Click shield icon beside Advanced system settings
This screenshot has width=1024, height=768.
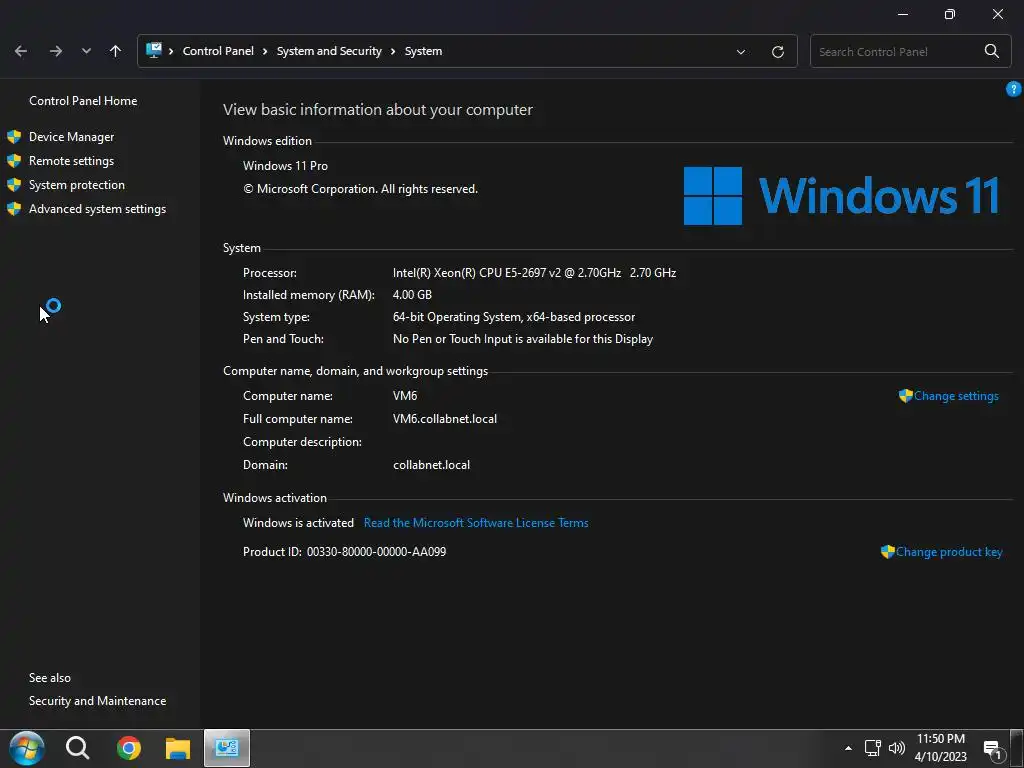pyautogui.click(x=14, y=209)
